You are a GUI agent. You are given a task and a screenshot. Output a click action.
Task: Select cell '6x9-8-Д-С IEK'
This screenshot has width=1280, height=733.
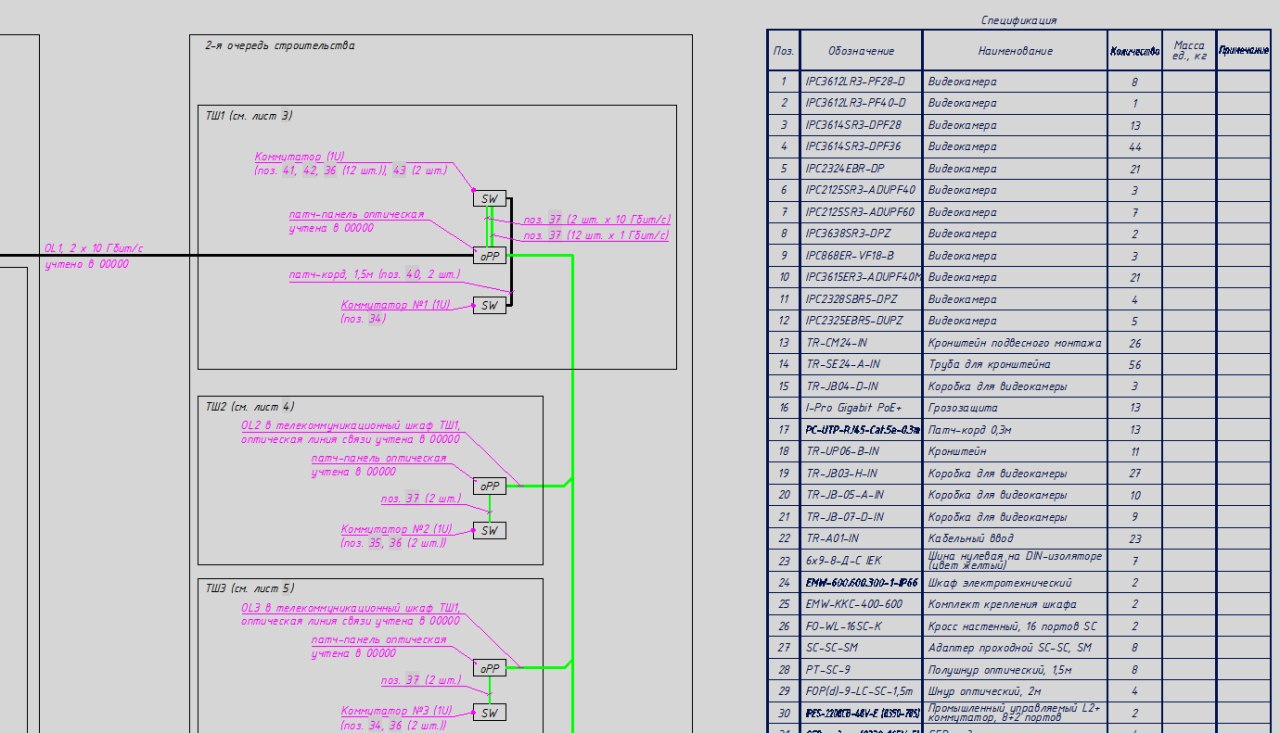tap(861, 560)
